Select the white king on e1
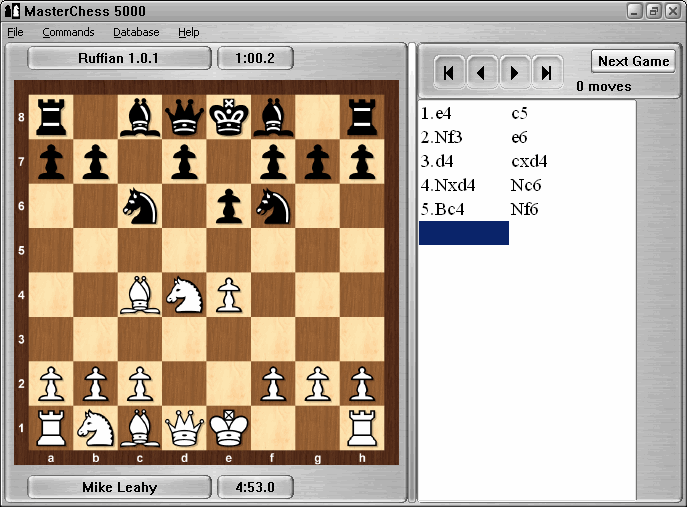Image resolution: width=687 pixels, height=507 pixels. pos(230,429)
